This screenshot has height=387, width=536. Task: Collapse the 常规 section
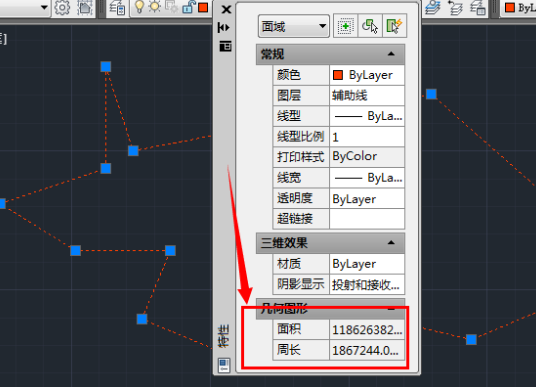click(x=391, y=54)
